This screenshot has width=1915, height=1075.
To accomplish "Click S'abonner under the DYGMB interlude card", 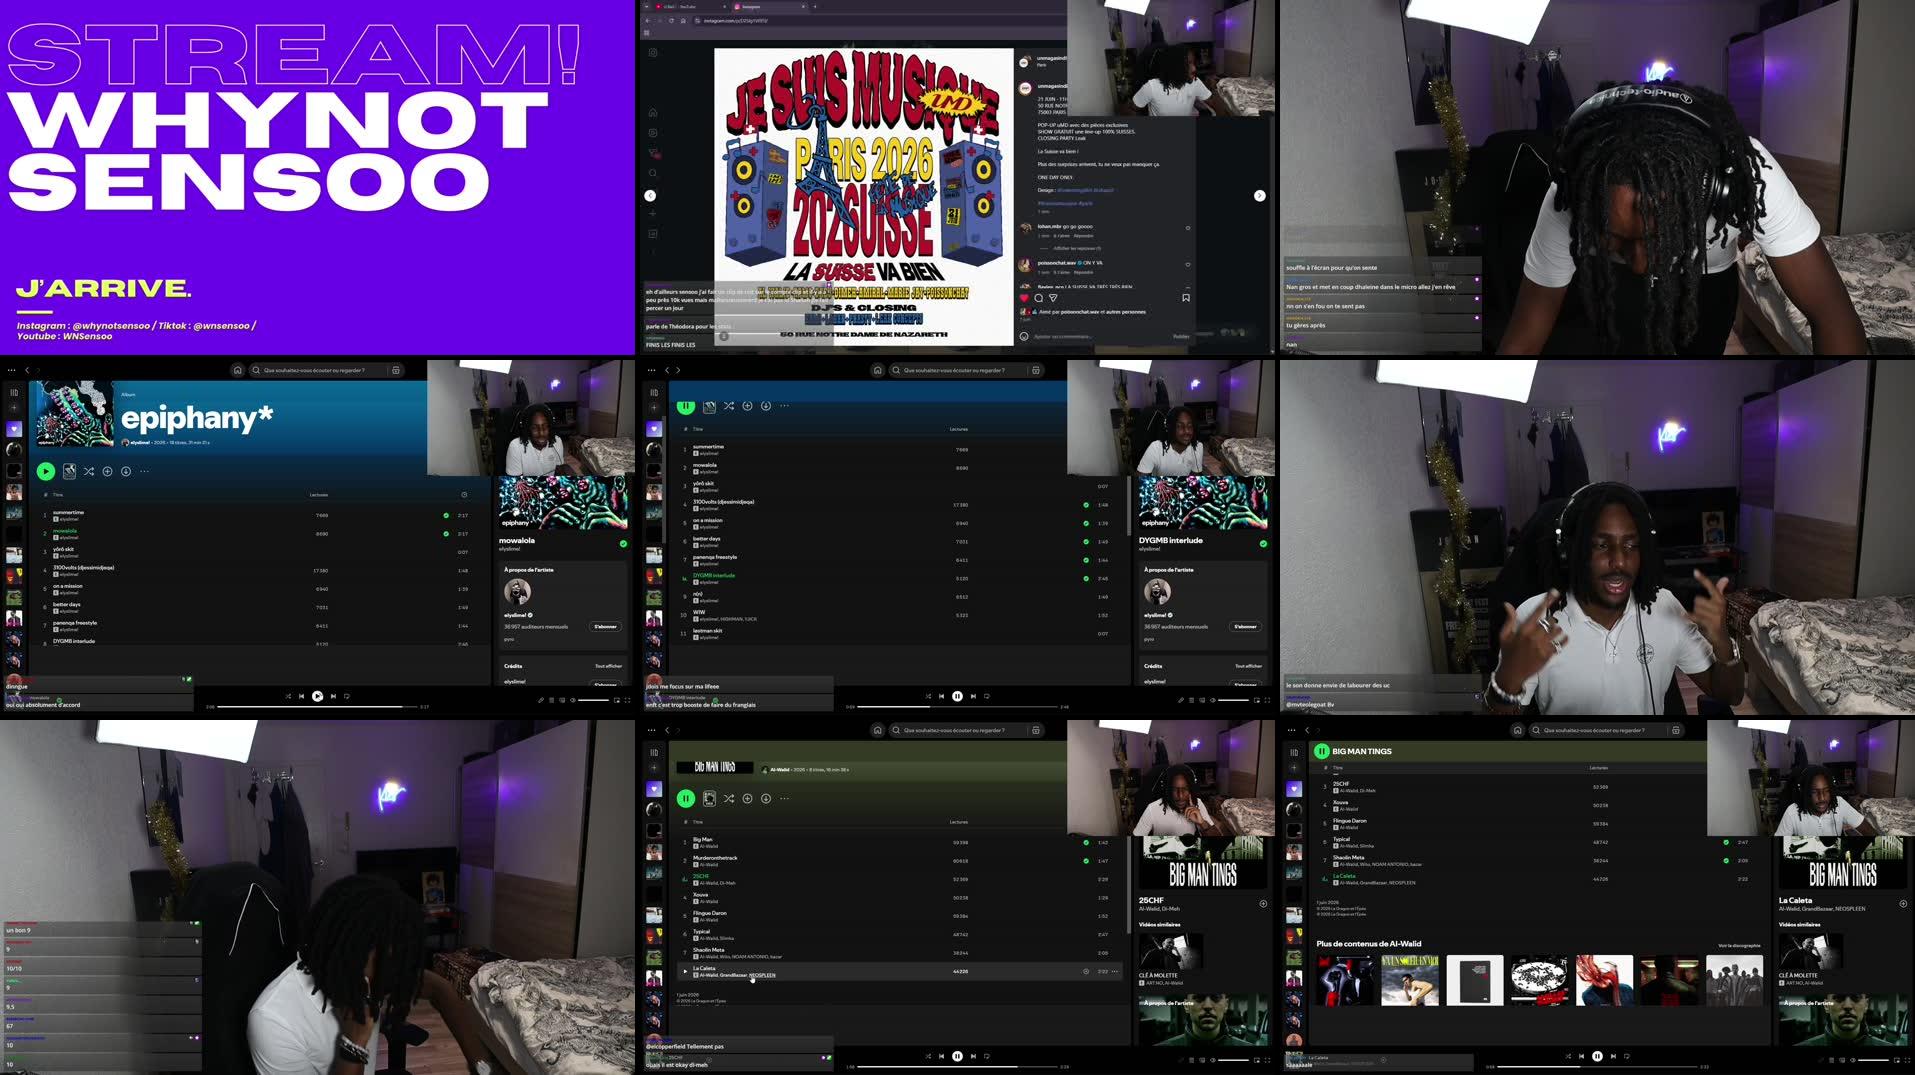I will pyautogui.click(x=1246, y=627).
